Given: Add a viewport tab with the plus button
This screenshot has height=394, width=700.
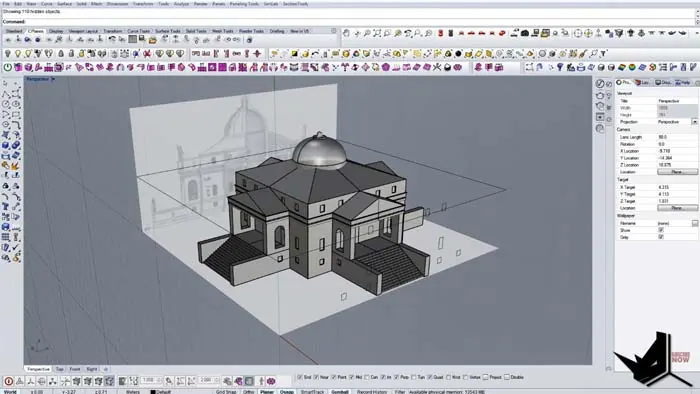Looking at the screenshot, I should click(106, 369).
